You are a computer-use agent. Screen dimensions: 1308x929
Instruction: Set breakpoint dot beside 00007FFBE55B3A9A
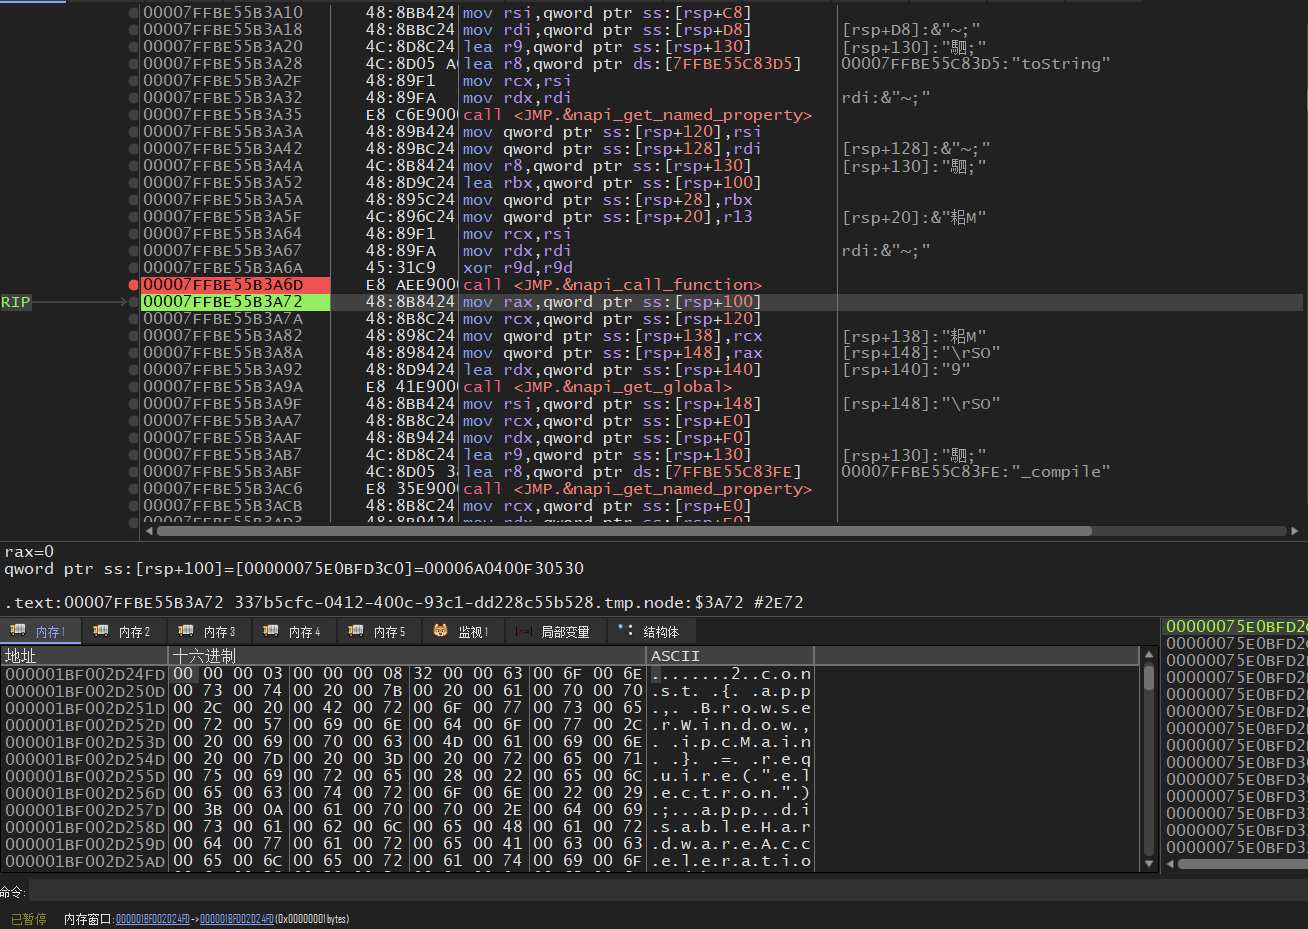(134, 387)
